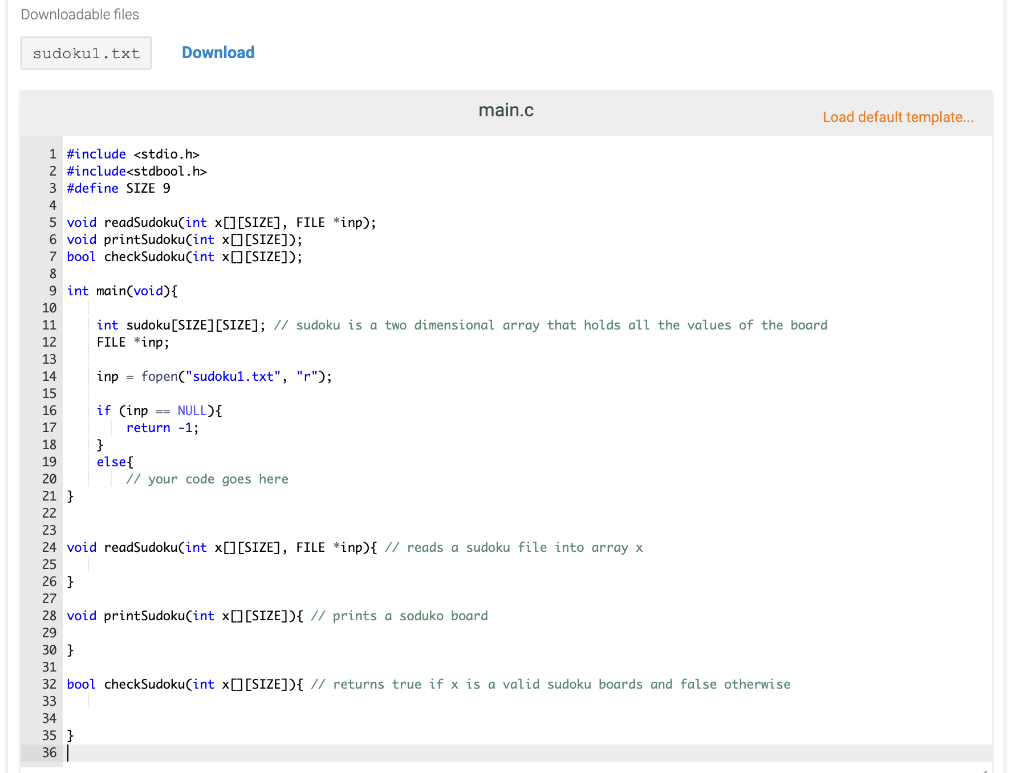Click the sudoku array declaration on line 11
This screenshot has height=773, width=1024.
[181, 325]
